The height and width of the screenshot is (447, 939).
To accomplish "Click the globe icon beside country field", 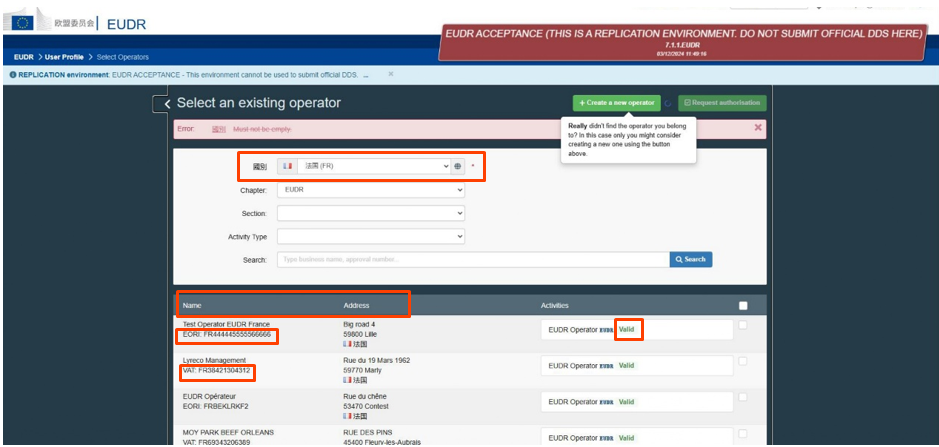I will pyautogui.click(x=457, y=166).
